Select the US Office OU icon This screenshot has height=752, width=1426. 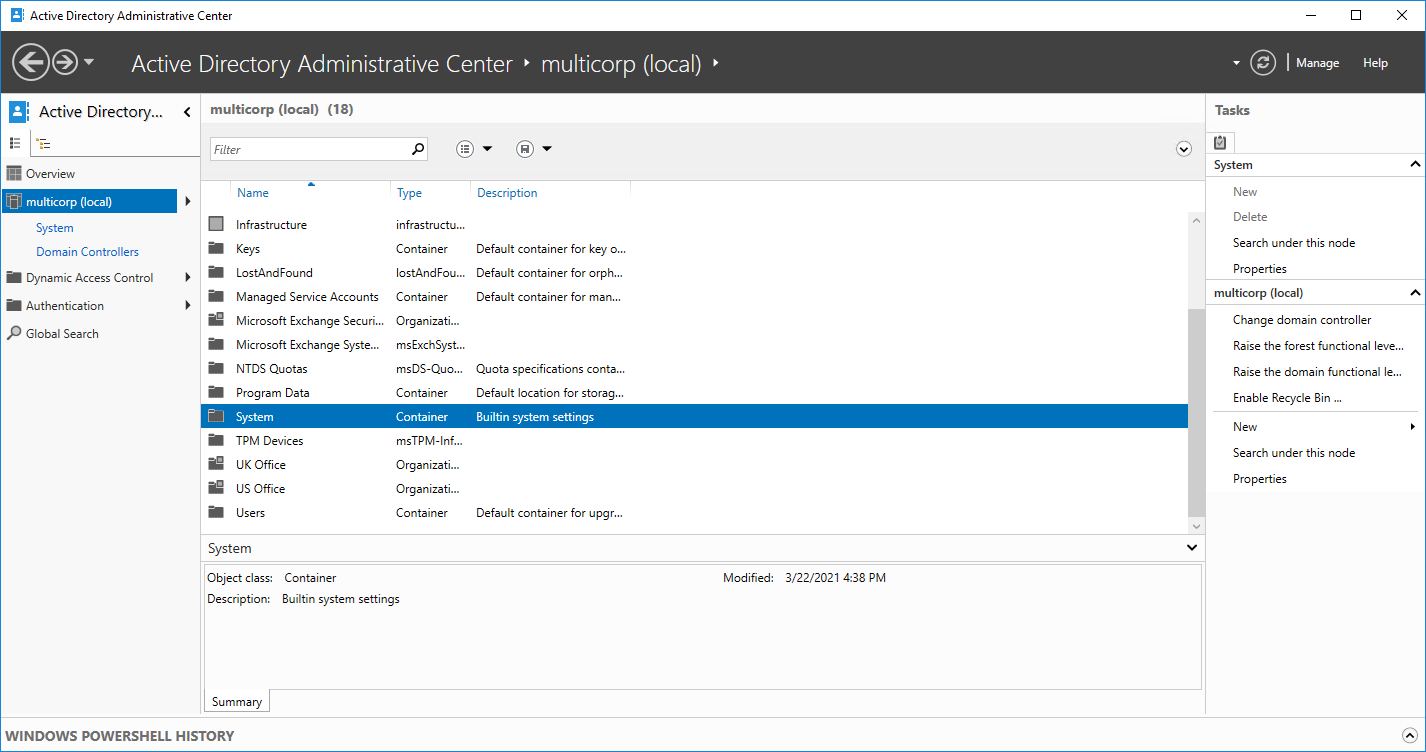pyautogui.click(x=216, y=488)
